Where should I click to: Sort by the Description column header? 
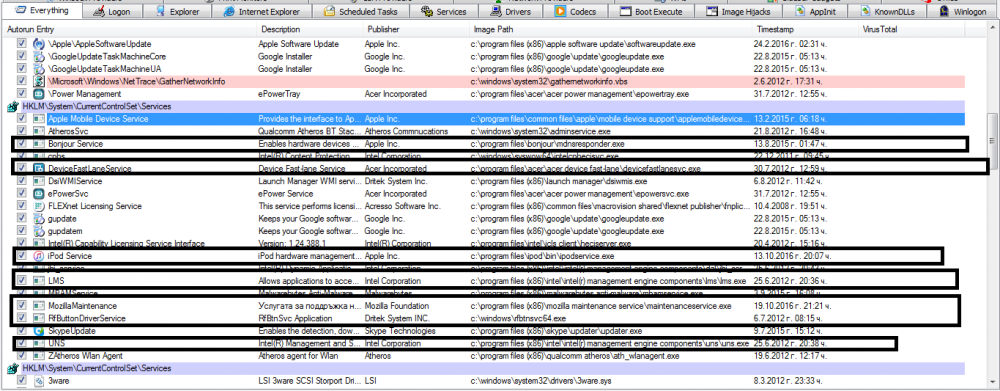click(310, 29)
